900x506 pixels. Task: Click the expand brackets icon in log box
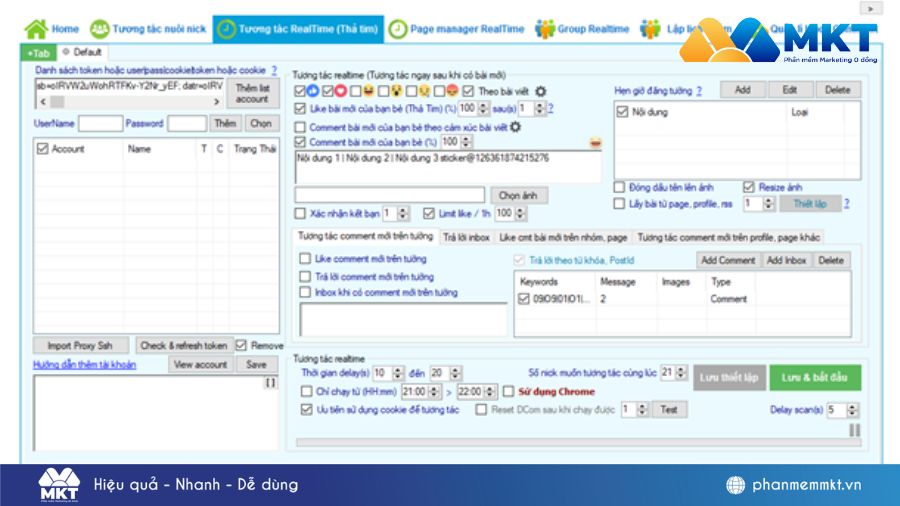point(270,382)
